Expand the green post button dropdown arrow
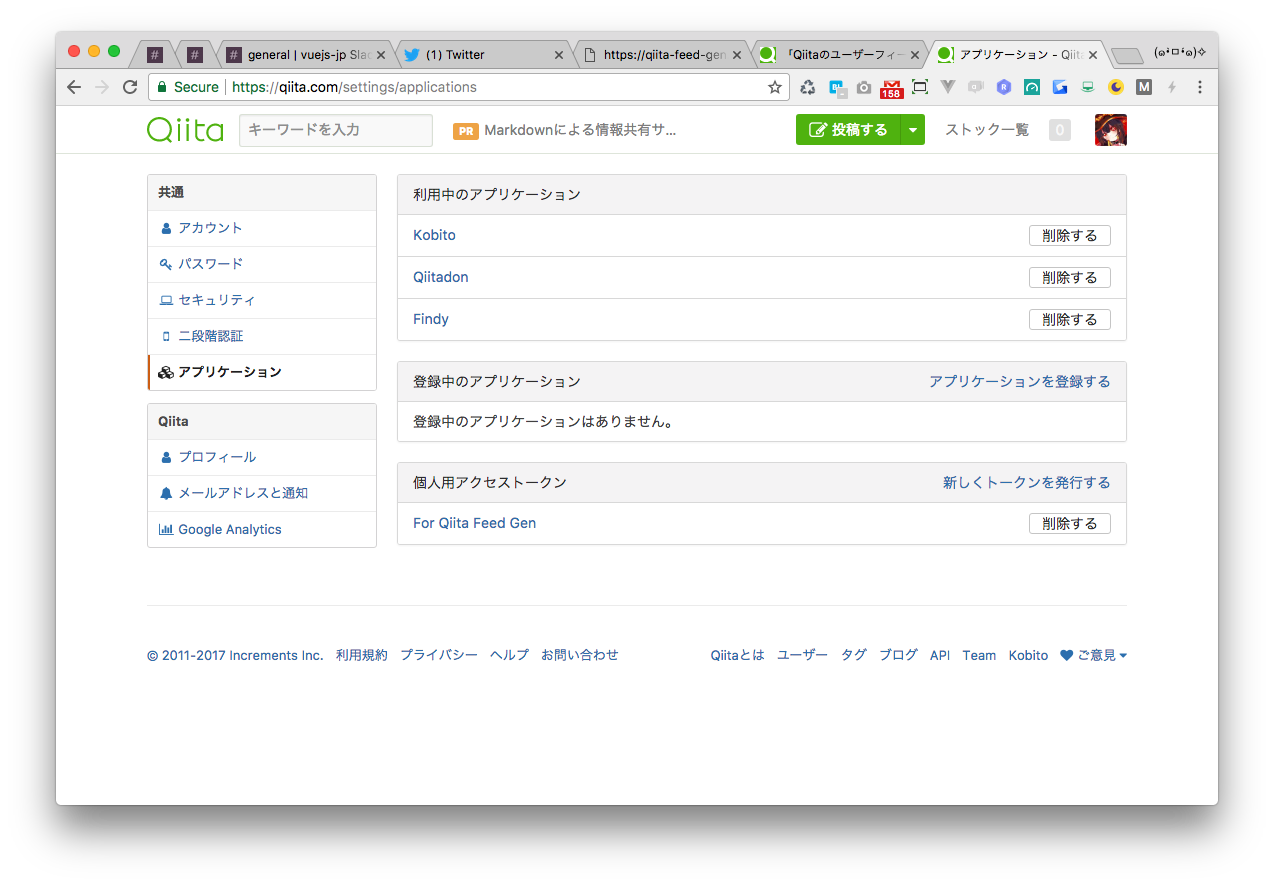 pos(912,129)
